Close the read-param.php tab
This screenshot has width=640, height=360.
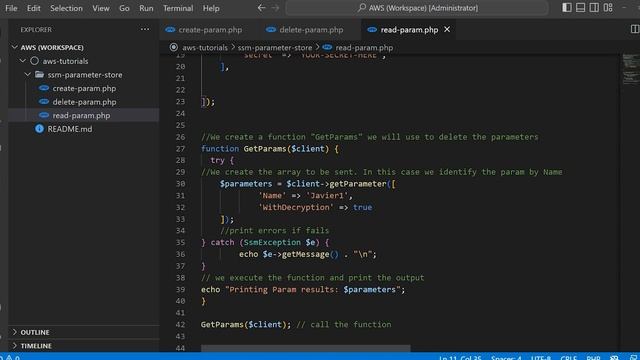(447, 29)
